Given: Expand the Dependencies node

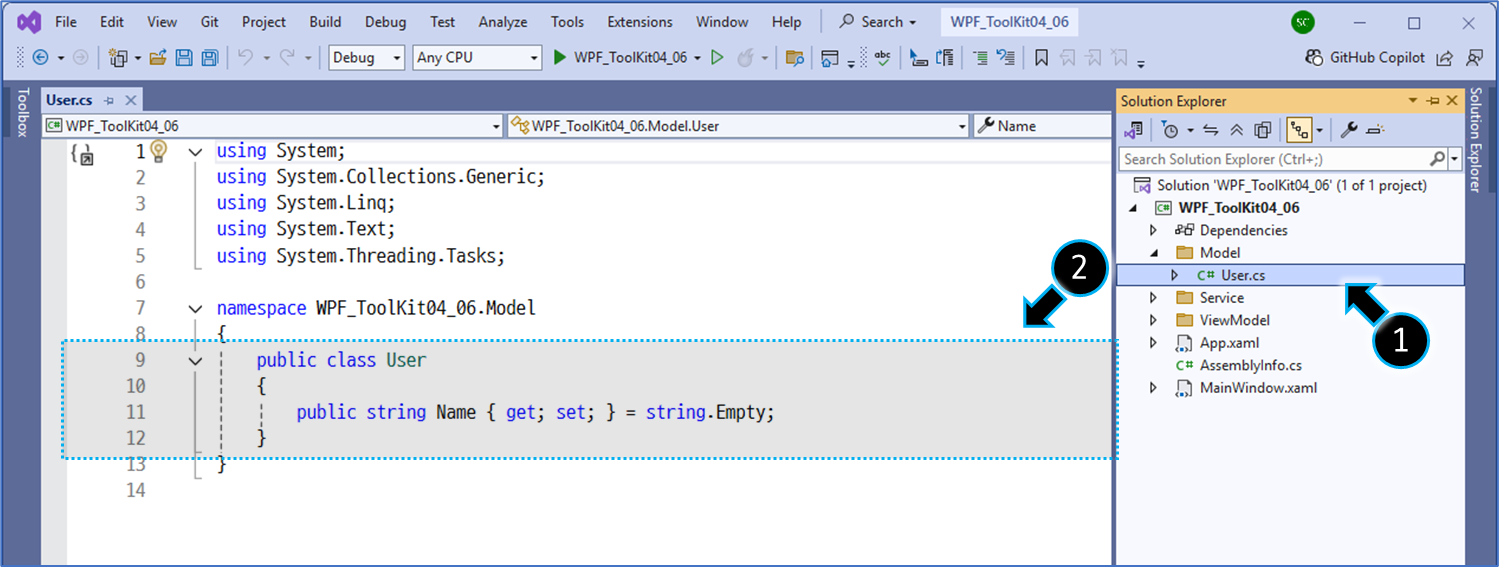Looking at the screenshot, I should point(1153,230).
